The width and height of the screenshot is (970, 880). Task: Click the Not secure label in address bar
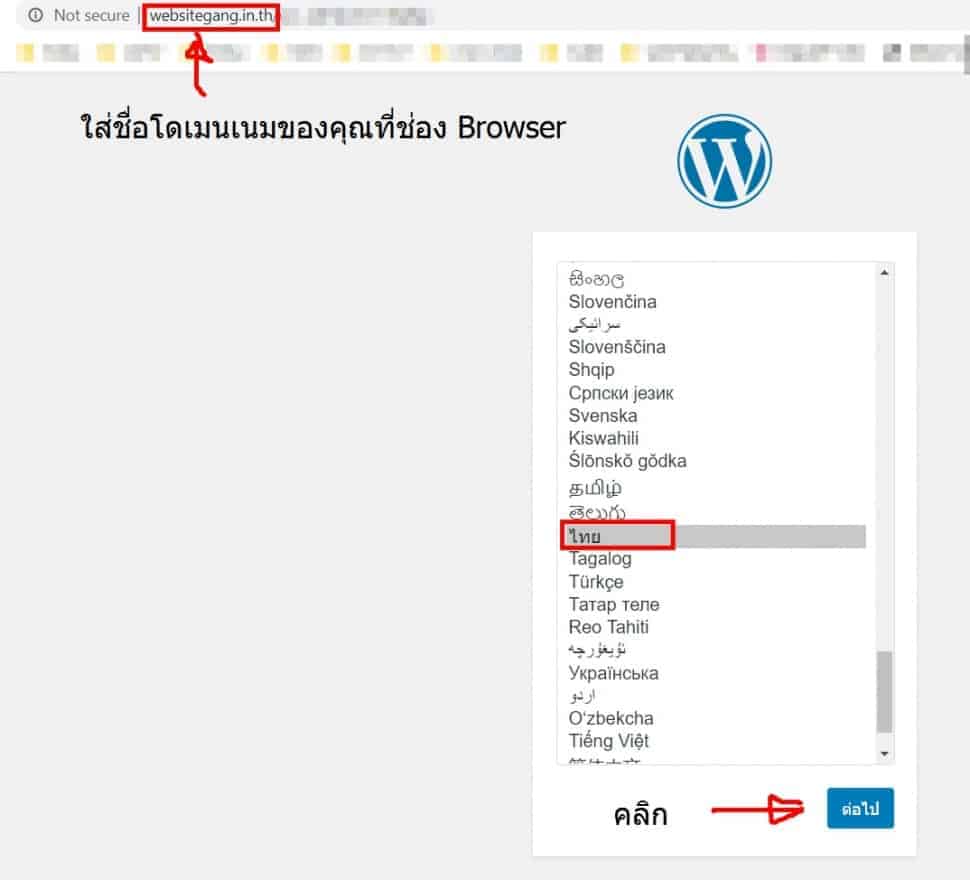coord(92,15)
